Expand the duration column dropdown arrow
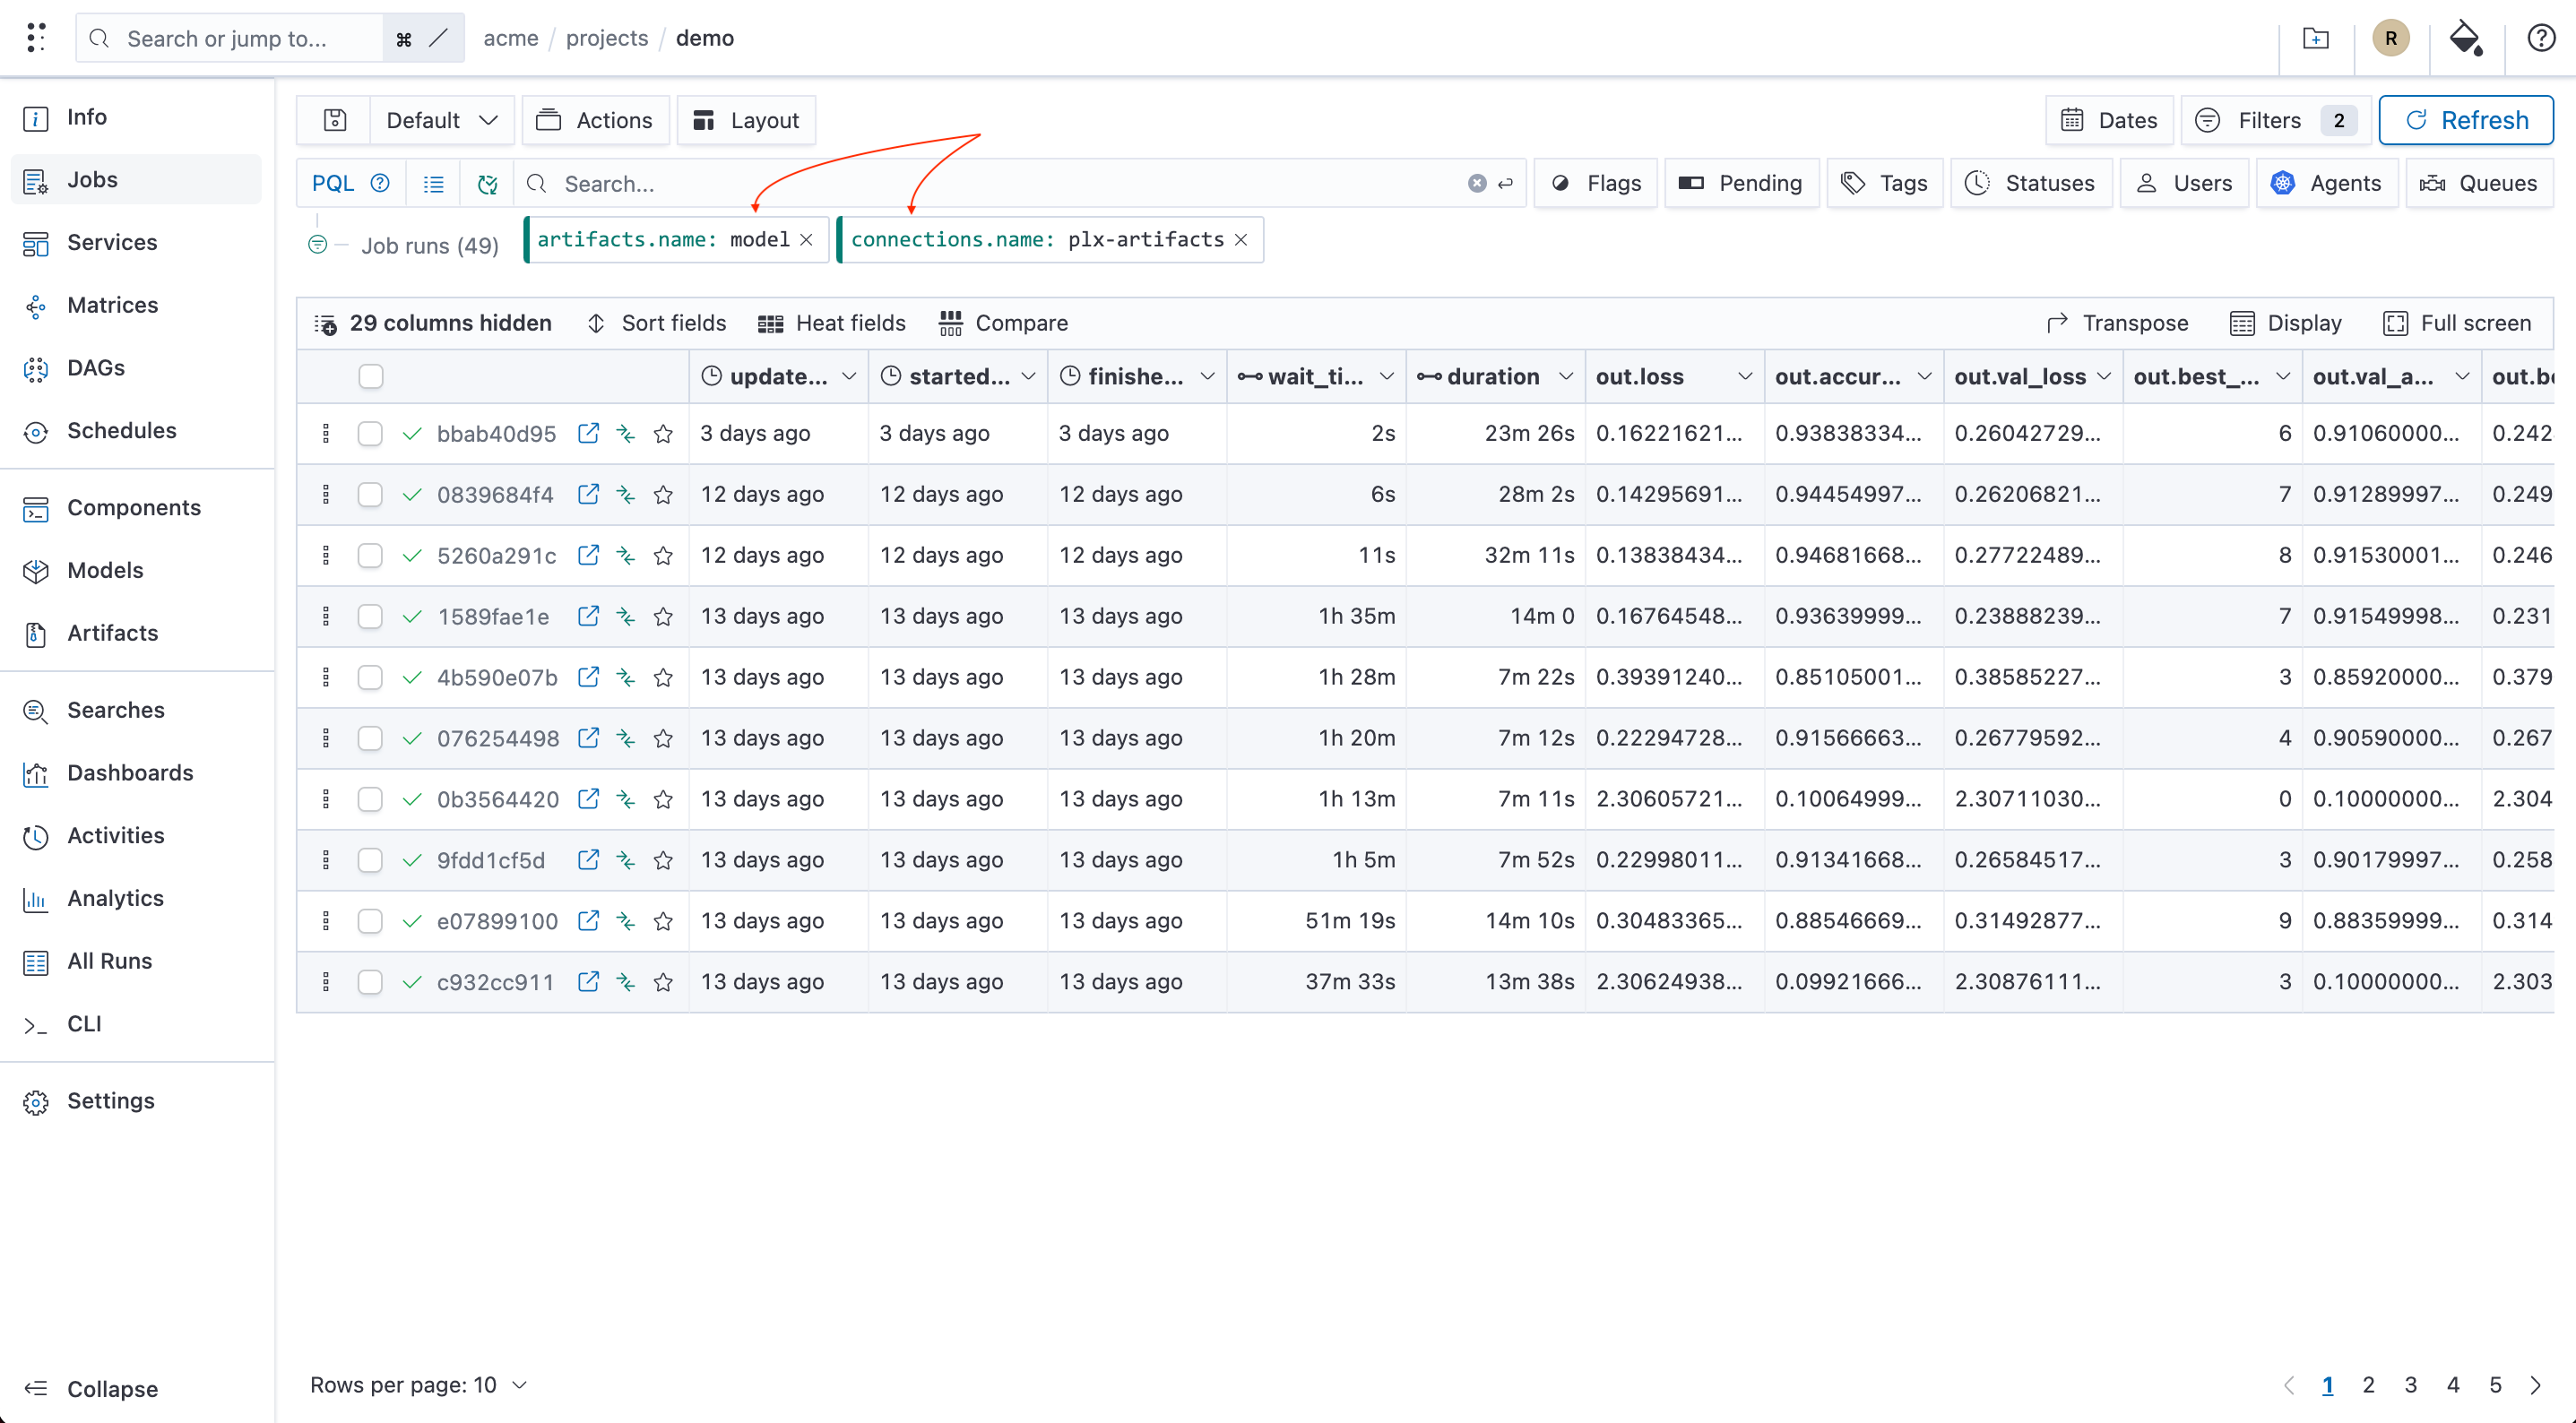Viewport: 2576px width, 1423px height. point(1566,376)
